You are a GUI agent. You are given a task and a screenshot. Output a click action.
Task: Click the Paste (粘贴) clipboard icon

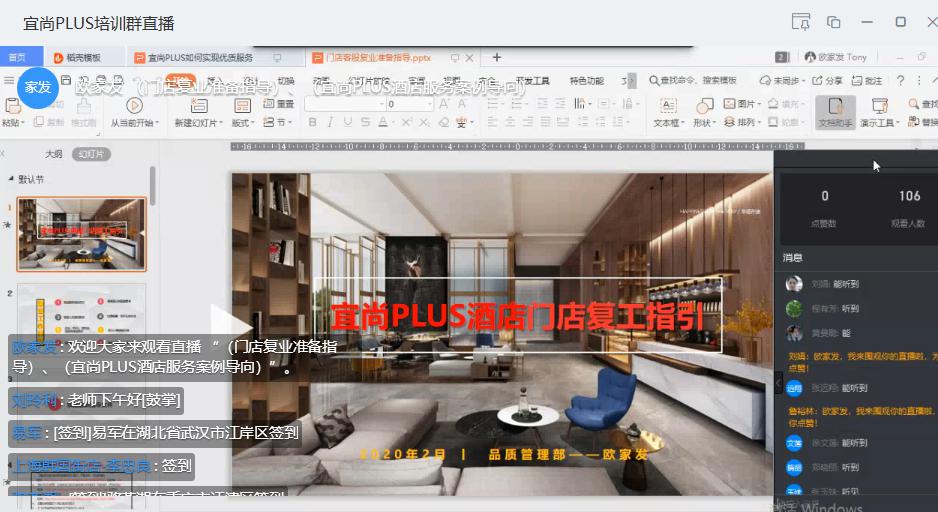click(13, 105)
